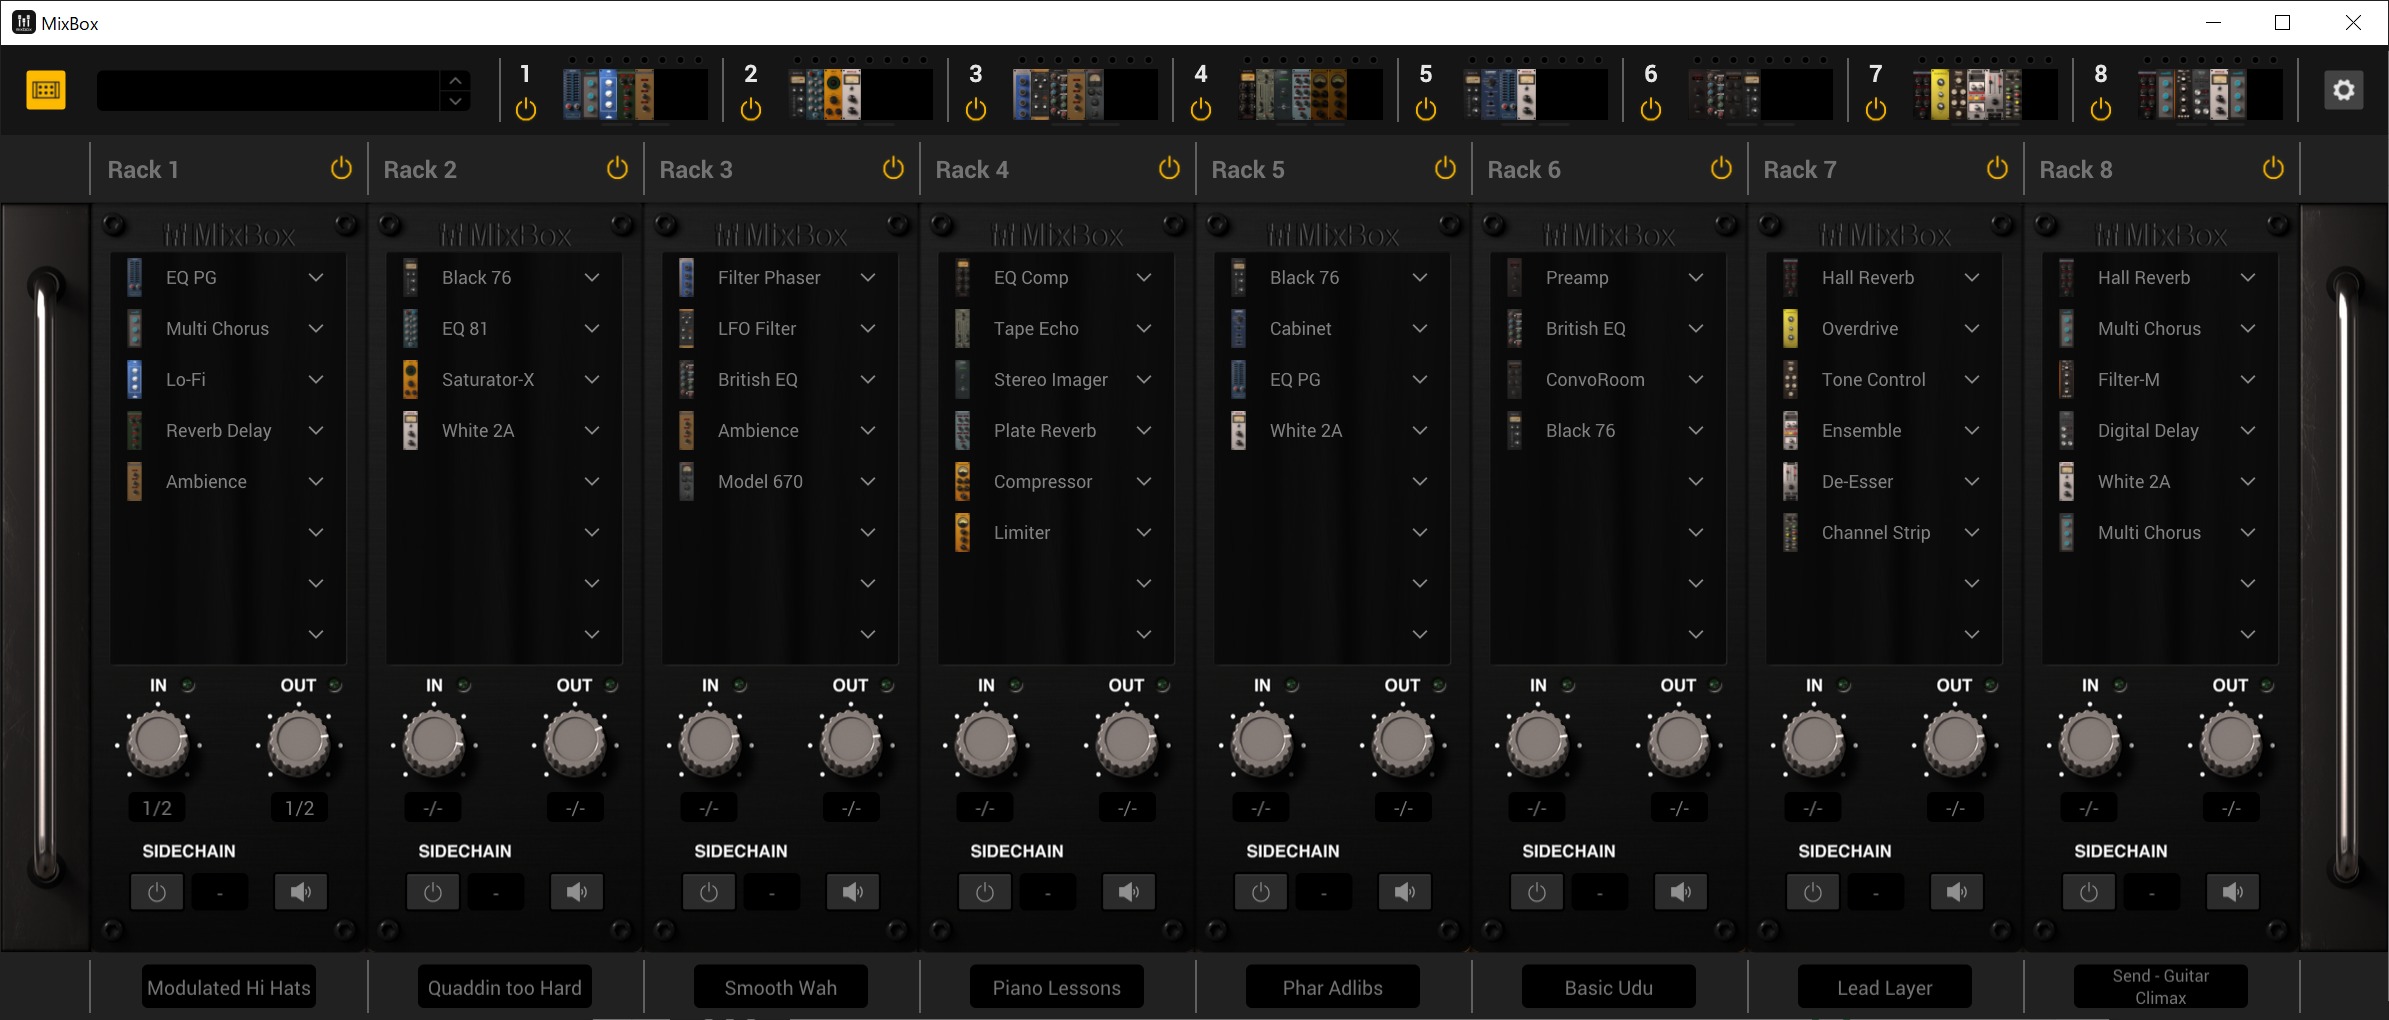
Task: Click the speaker monitor icon in Rack 4
Action: [x=1129, y=891]
